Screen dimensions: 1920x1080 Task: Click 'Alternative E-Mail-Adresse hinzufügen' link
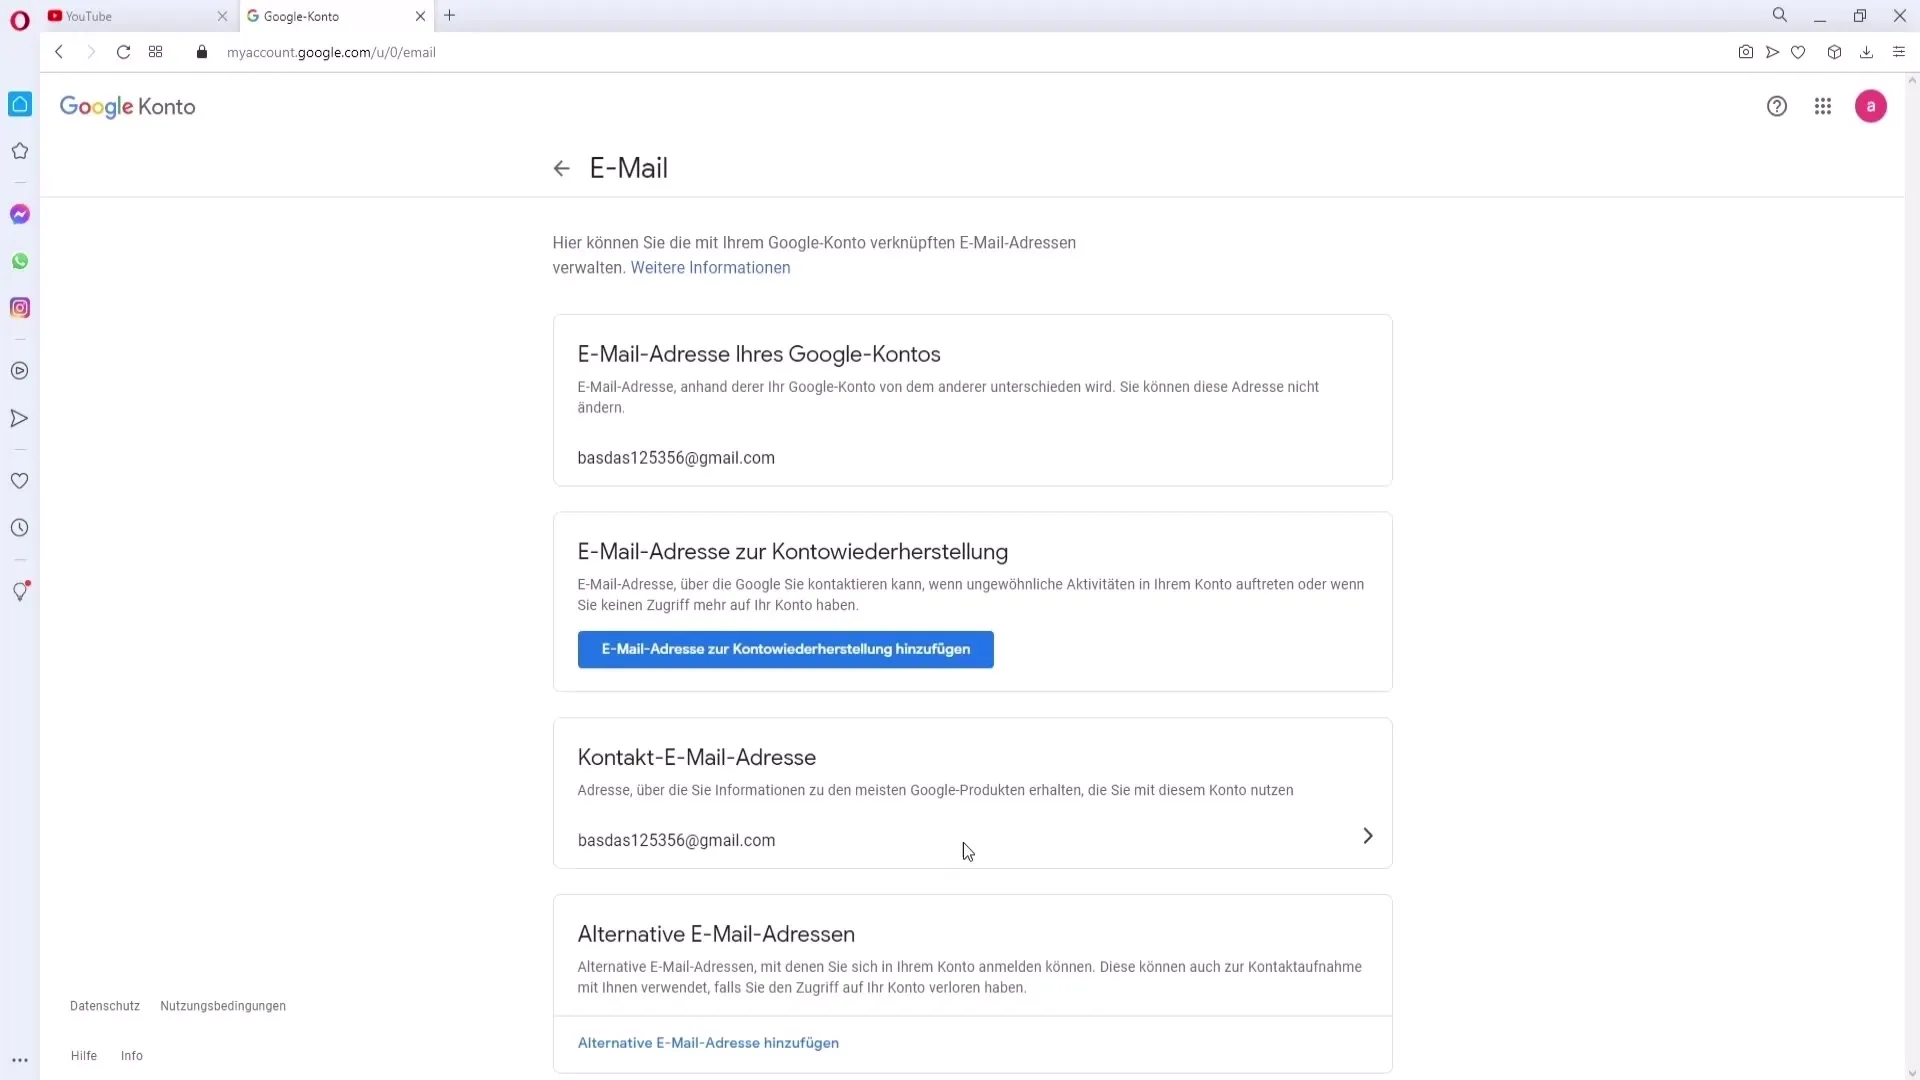(709, 1043)
